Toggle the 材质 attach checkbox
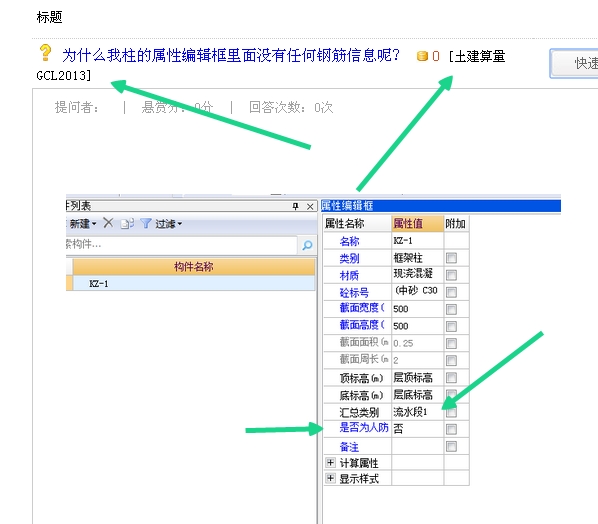 point(451,275)
